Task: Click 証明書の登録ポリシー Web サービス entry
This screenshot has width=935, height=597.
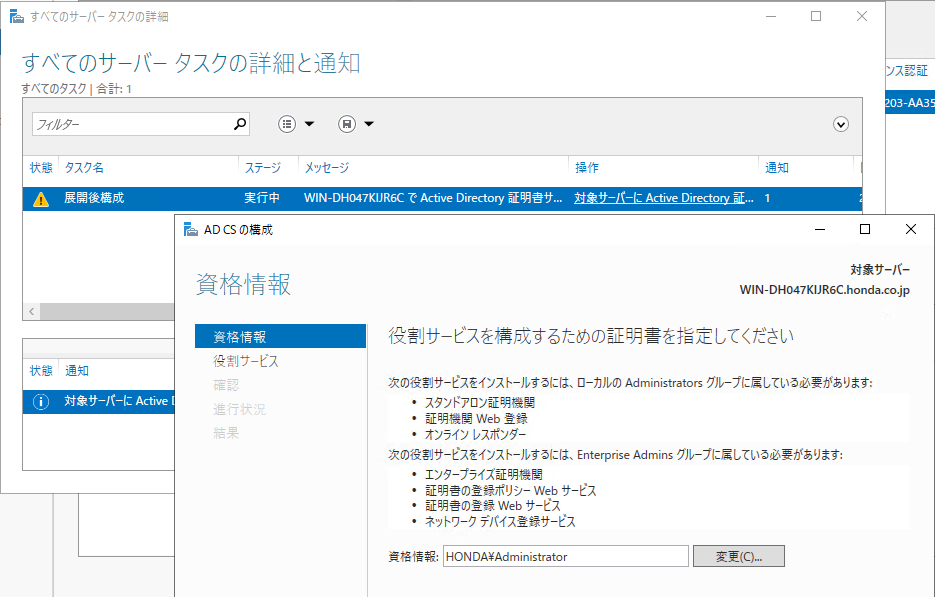Action: pyautogui.click(x=510, y=491)
